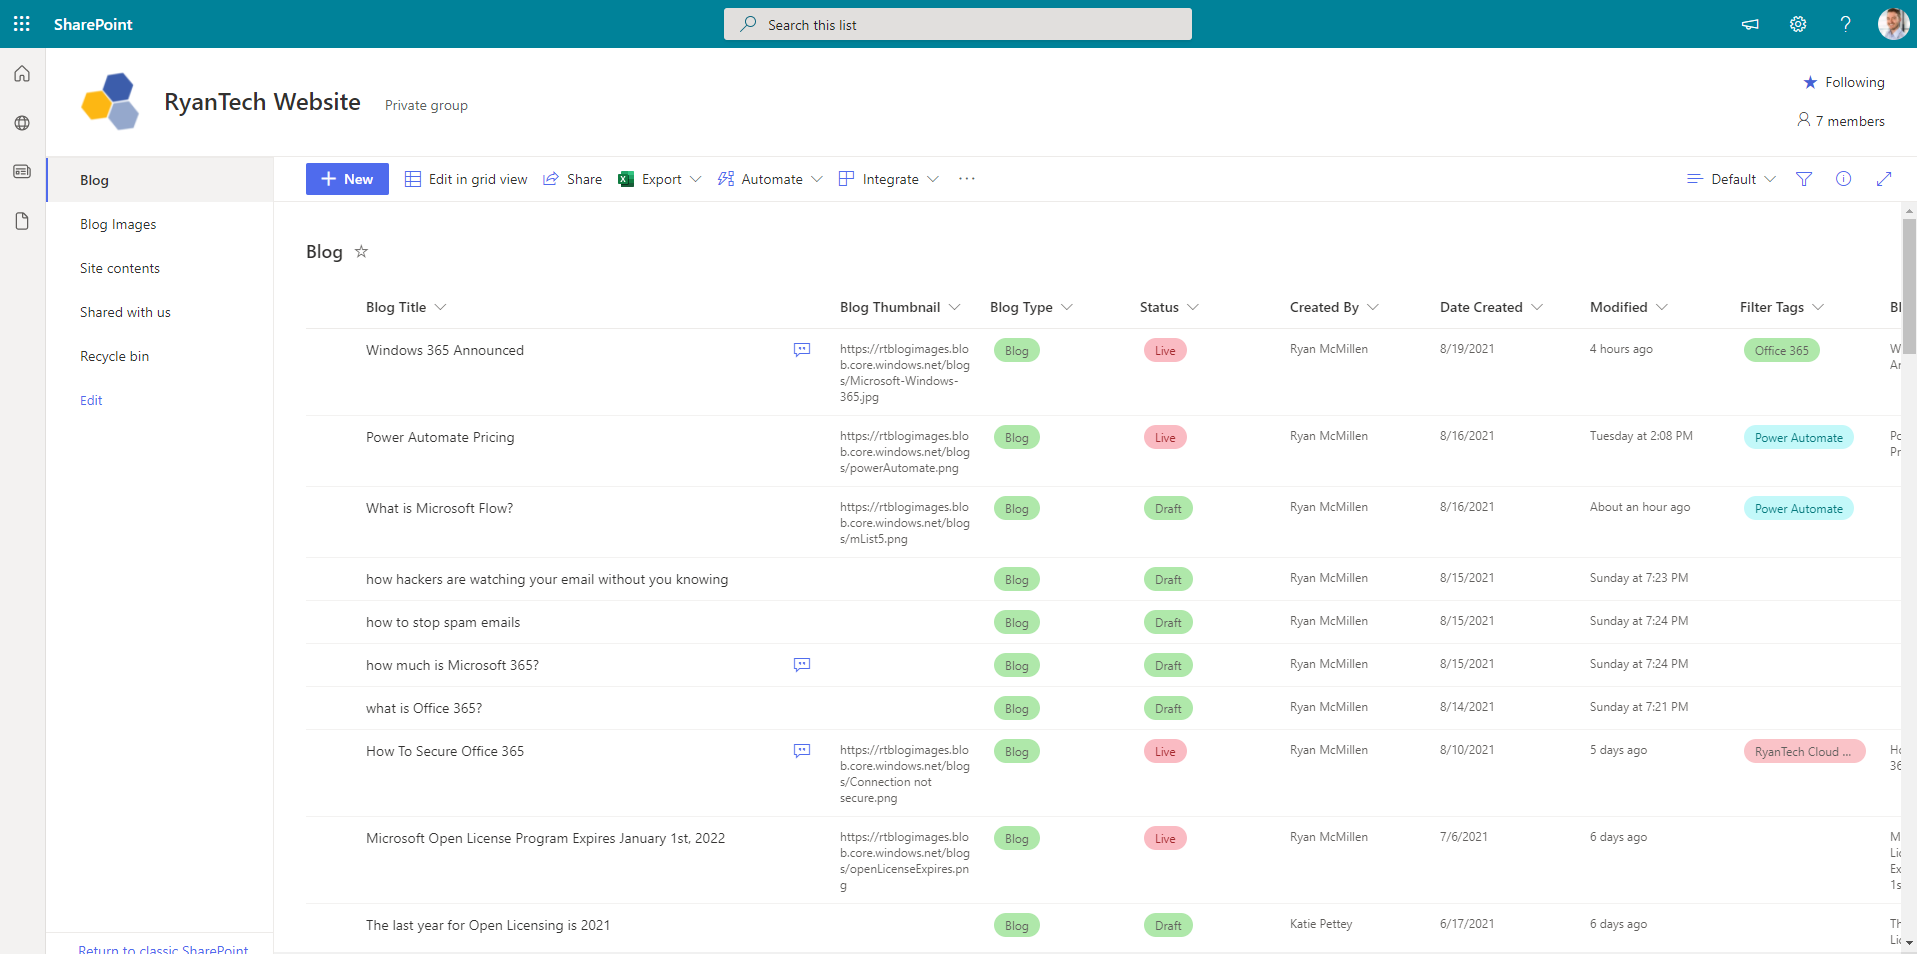Click the Share command

(572, 179)
